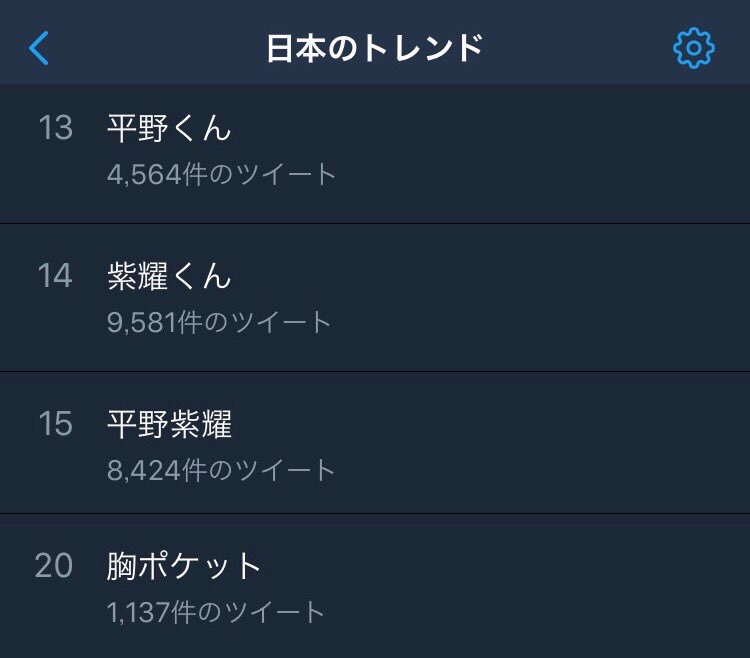
Task: Click the rank number 15
Action: (55, 424)
